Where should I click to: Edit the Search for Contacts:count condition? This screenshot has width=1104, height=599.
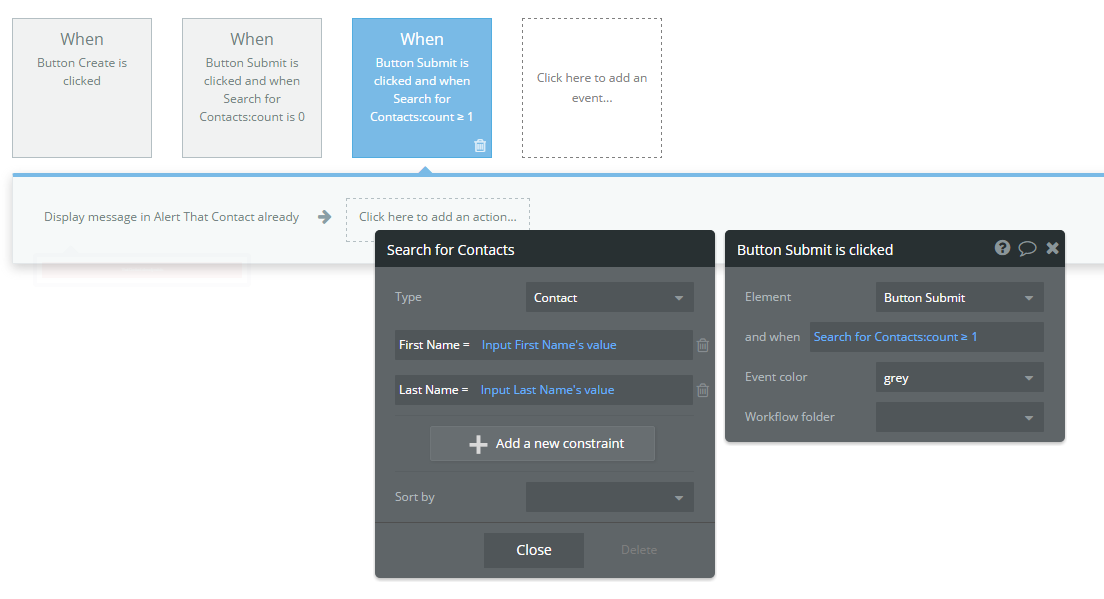point(896,337)
